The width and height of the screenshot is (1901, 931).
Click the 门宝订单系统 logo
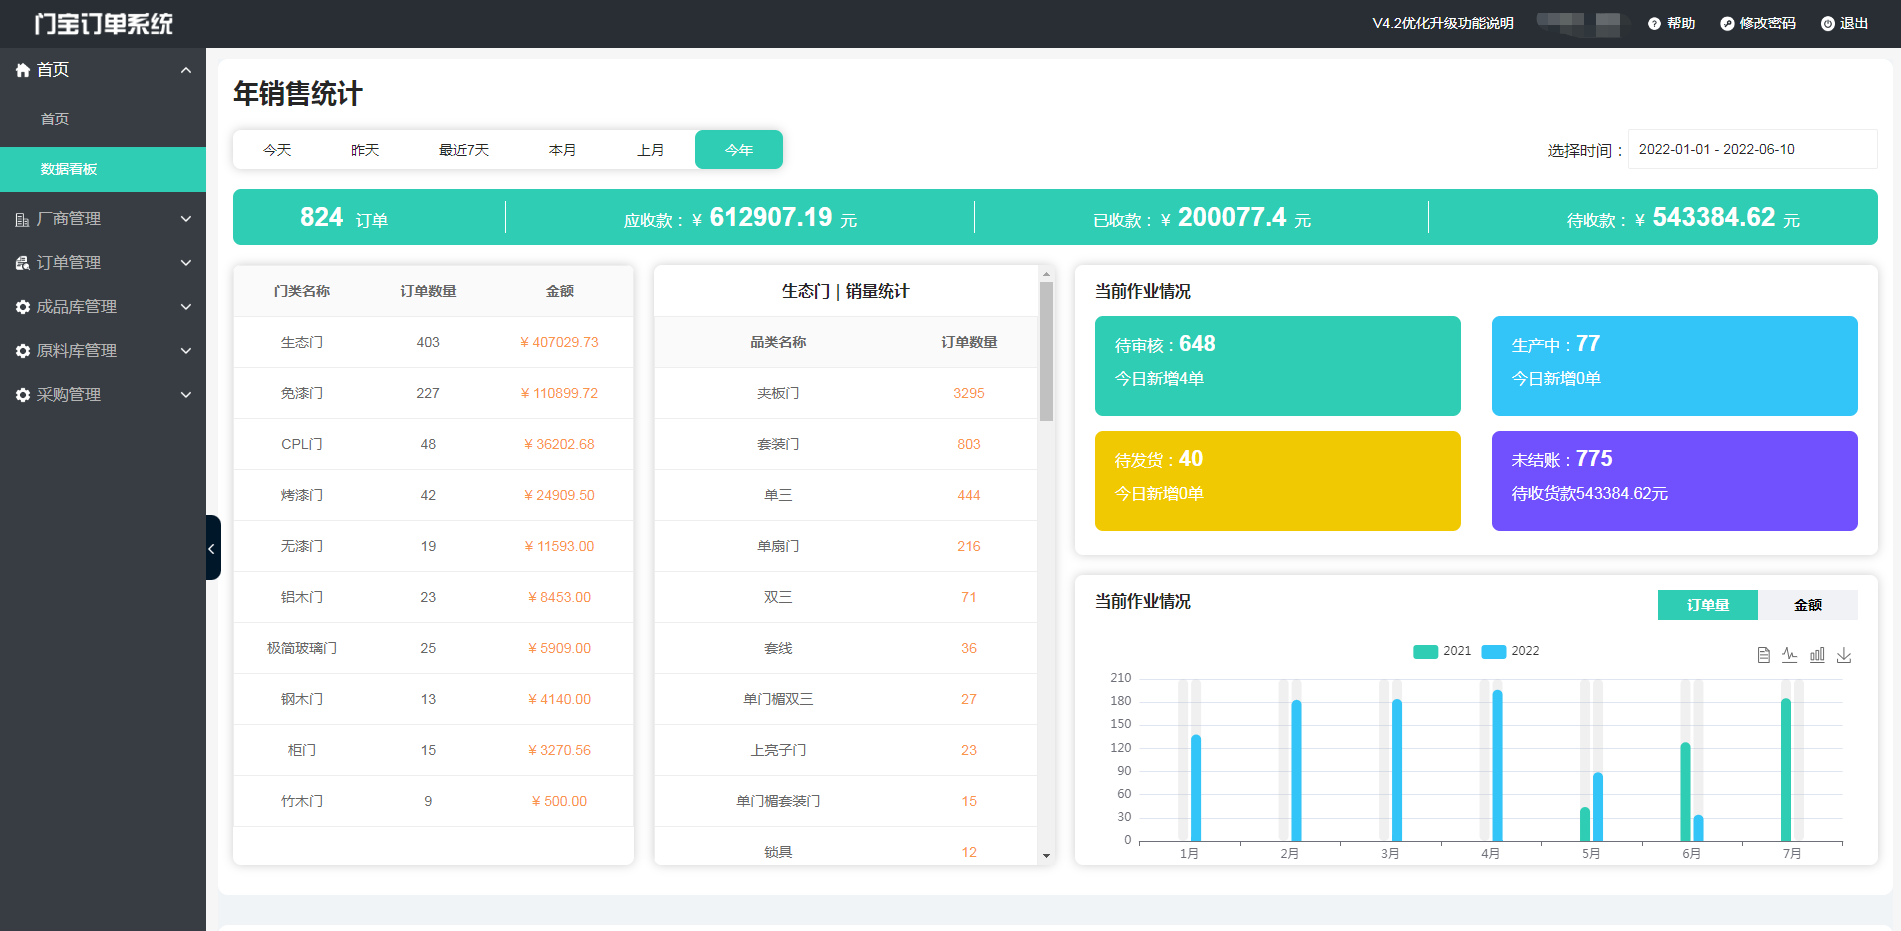pyautogui.click(x=103, y=24)
